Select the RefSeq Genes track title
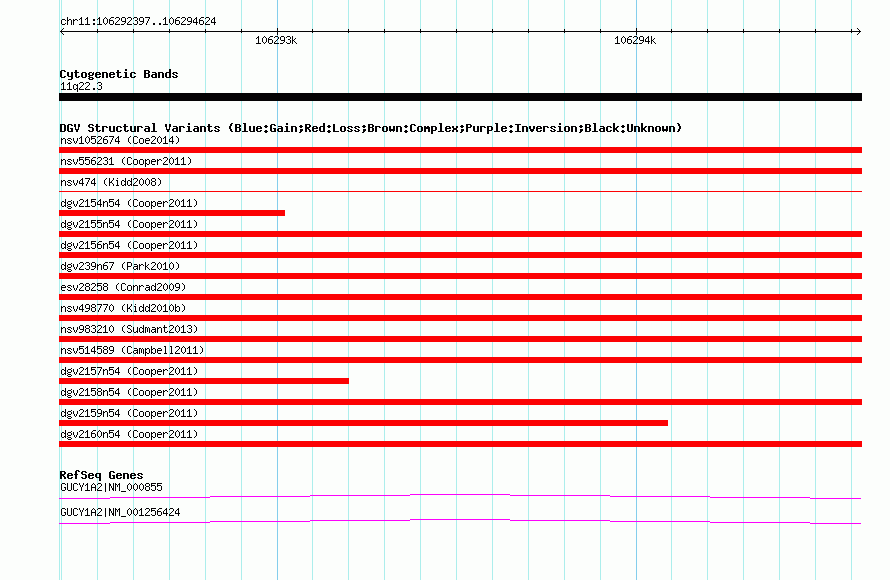The width and height of the screenshot is (890, 580). [x=101, y=475]
